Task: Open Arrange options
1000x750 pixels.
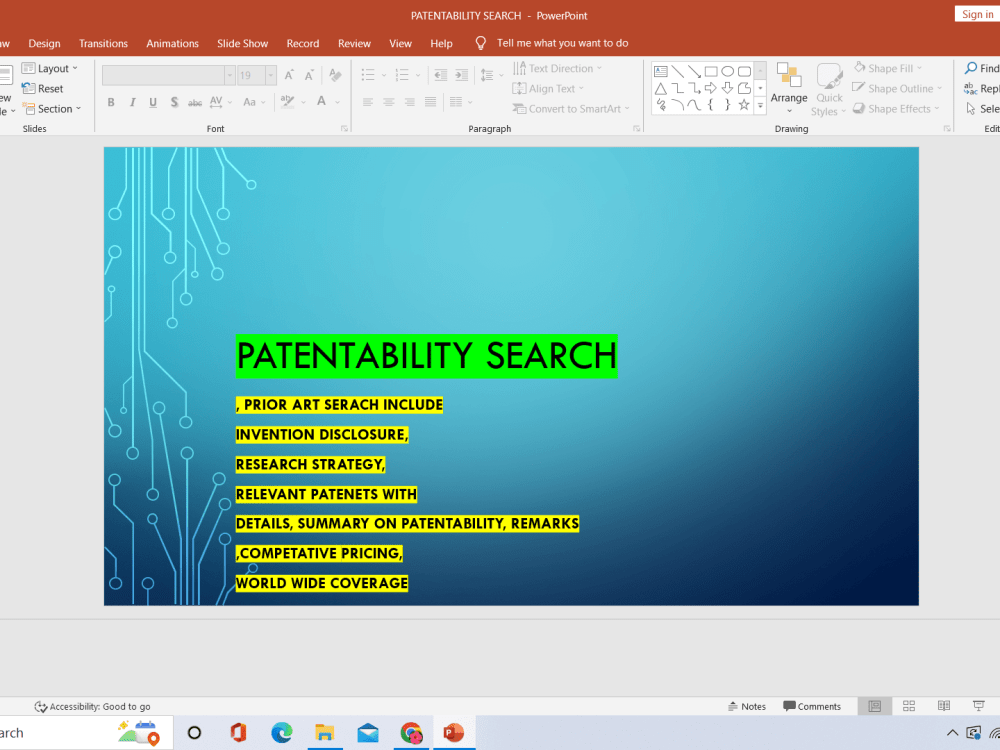Action: click(789, 89)
